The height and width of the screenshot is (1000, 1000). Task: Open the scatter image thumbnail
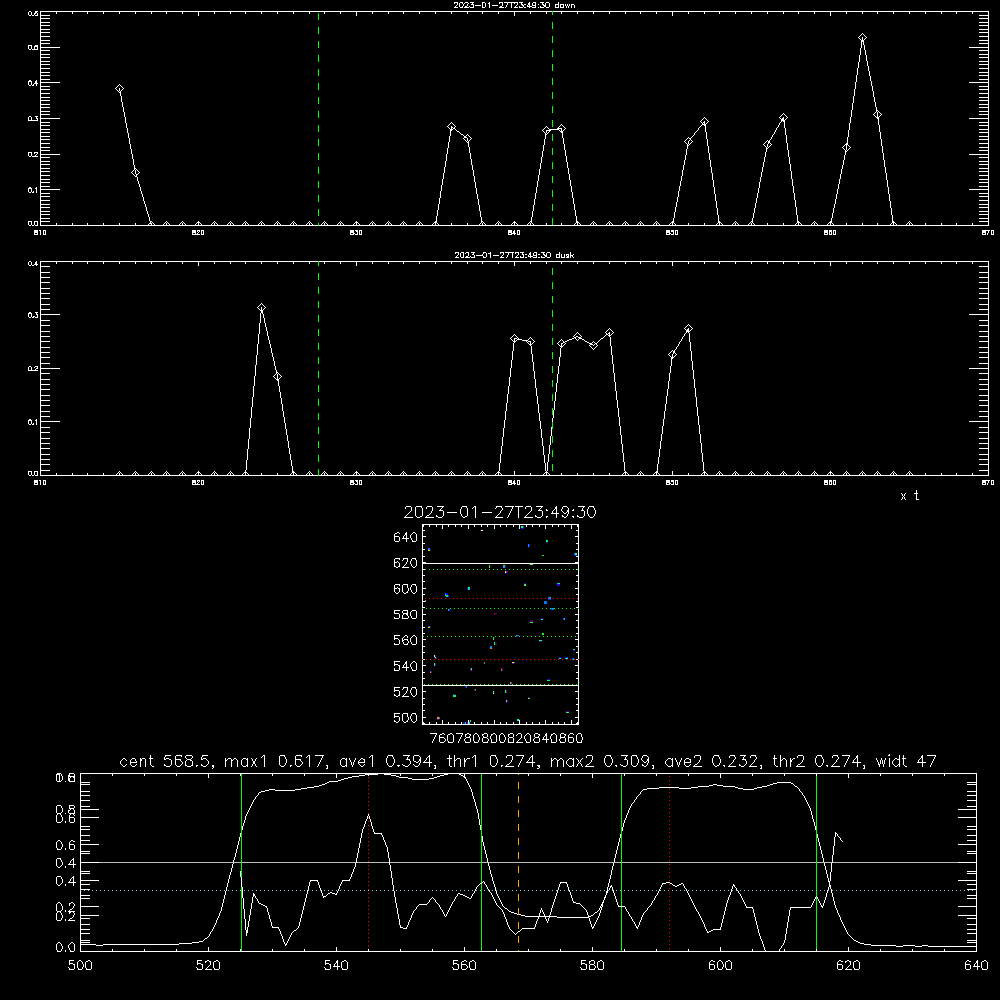pyautogui.click(x=500, y=624)
